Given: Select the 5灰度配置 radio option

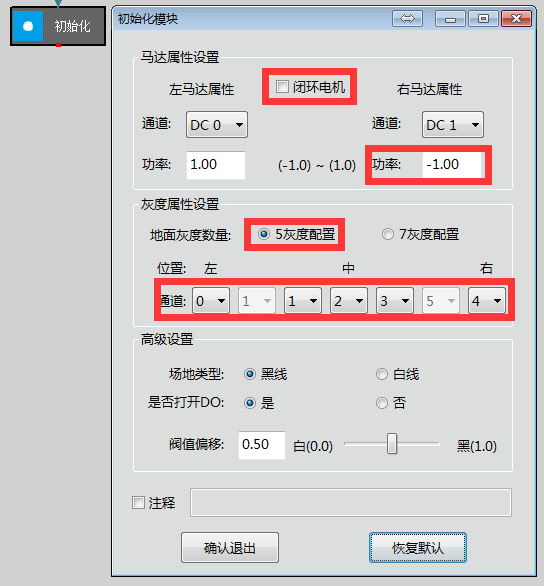Looking at the screenshot, I should [264, 234].
